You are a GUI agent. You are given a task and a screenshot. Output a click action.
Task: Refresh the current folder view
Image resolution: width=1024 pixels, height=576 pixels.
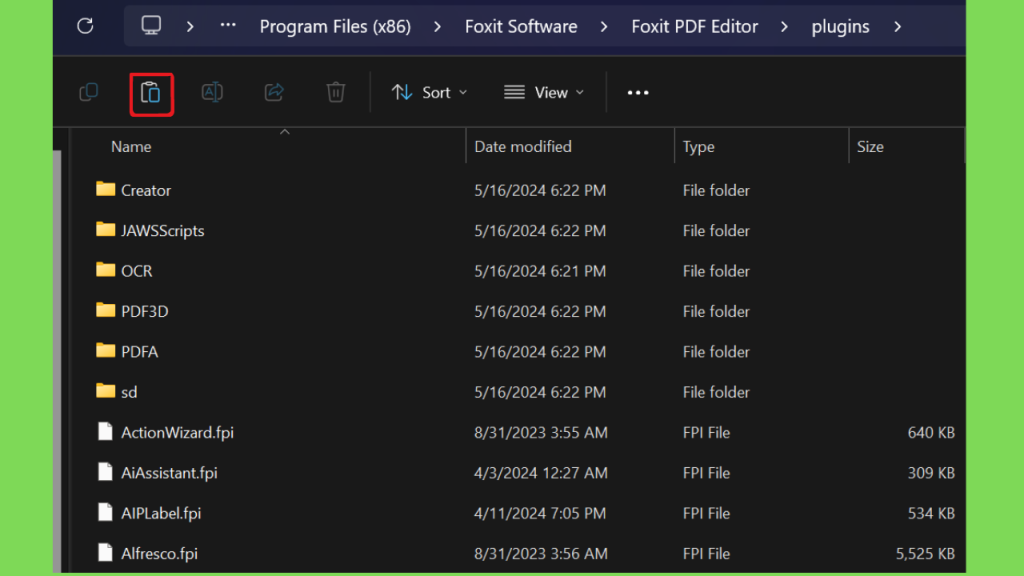pyautogui.click(x=85, y=26)
